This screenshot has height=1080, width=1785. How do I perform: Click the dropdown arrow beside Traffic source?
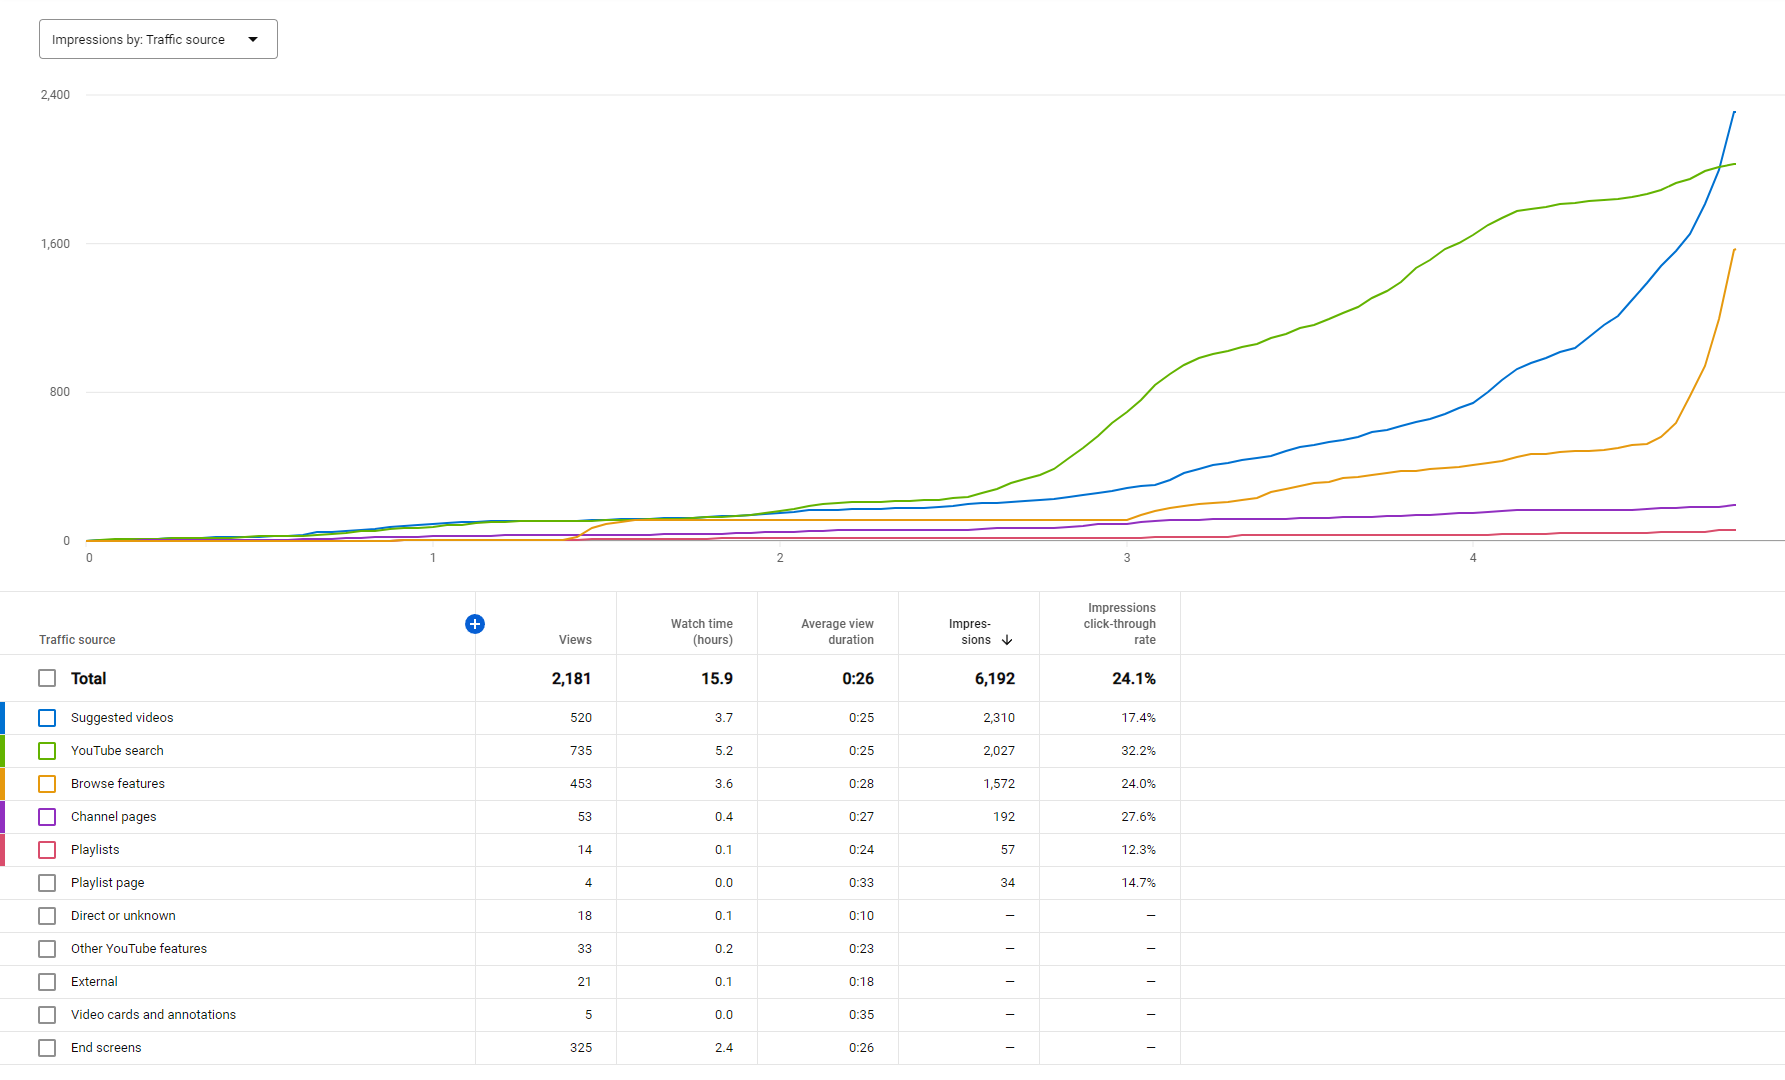[x=253, y=39]
